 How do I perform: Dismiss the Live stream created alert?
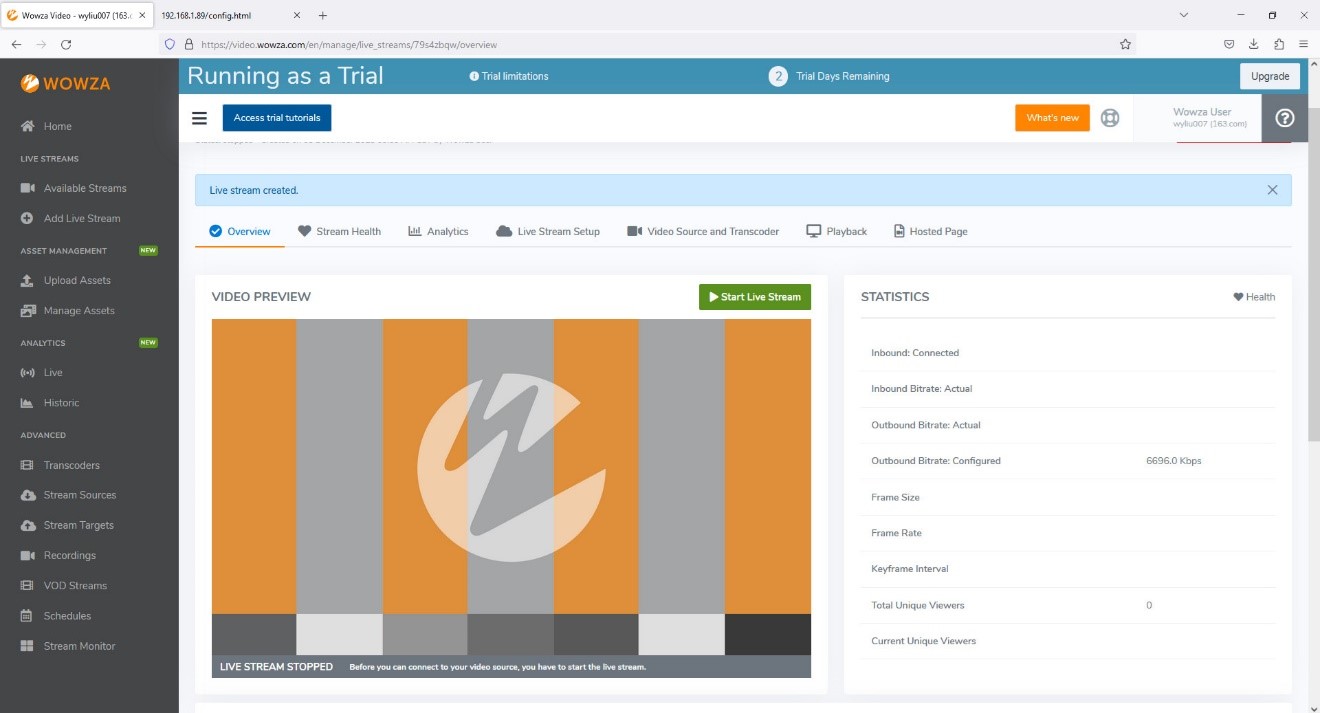click(1272, 190)
